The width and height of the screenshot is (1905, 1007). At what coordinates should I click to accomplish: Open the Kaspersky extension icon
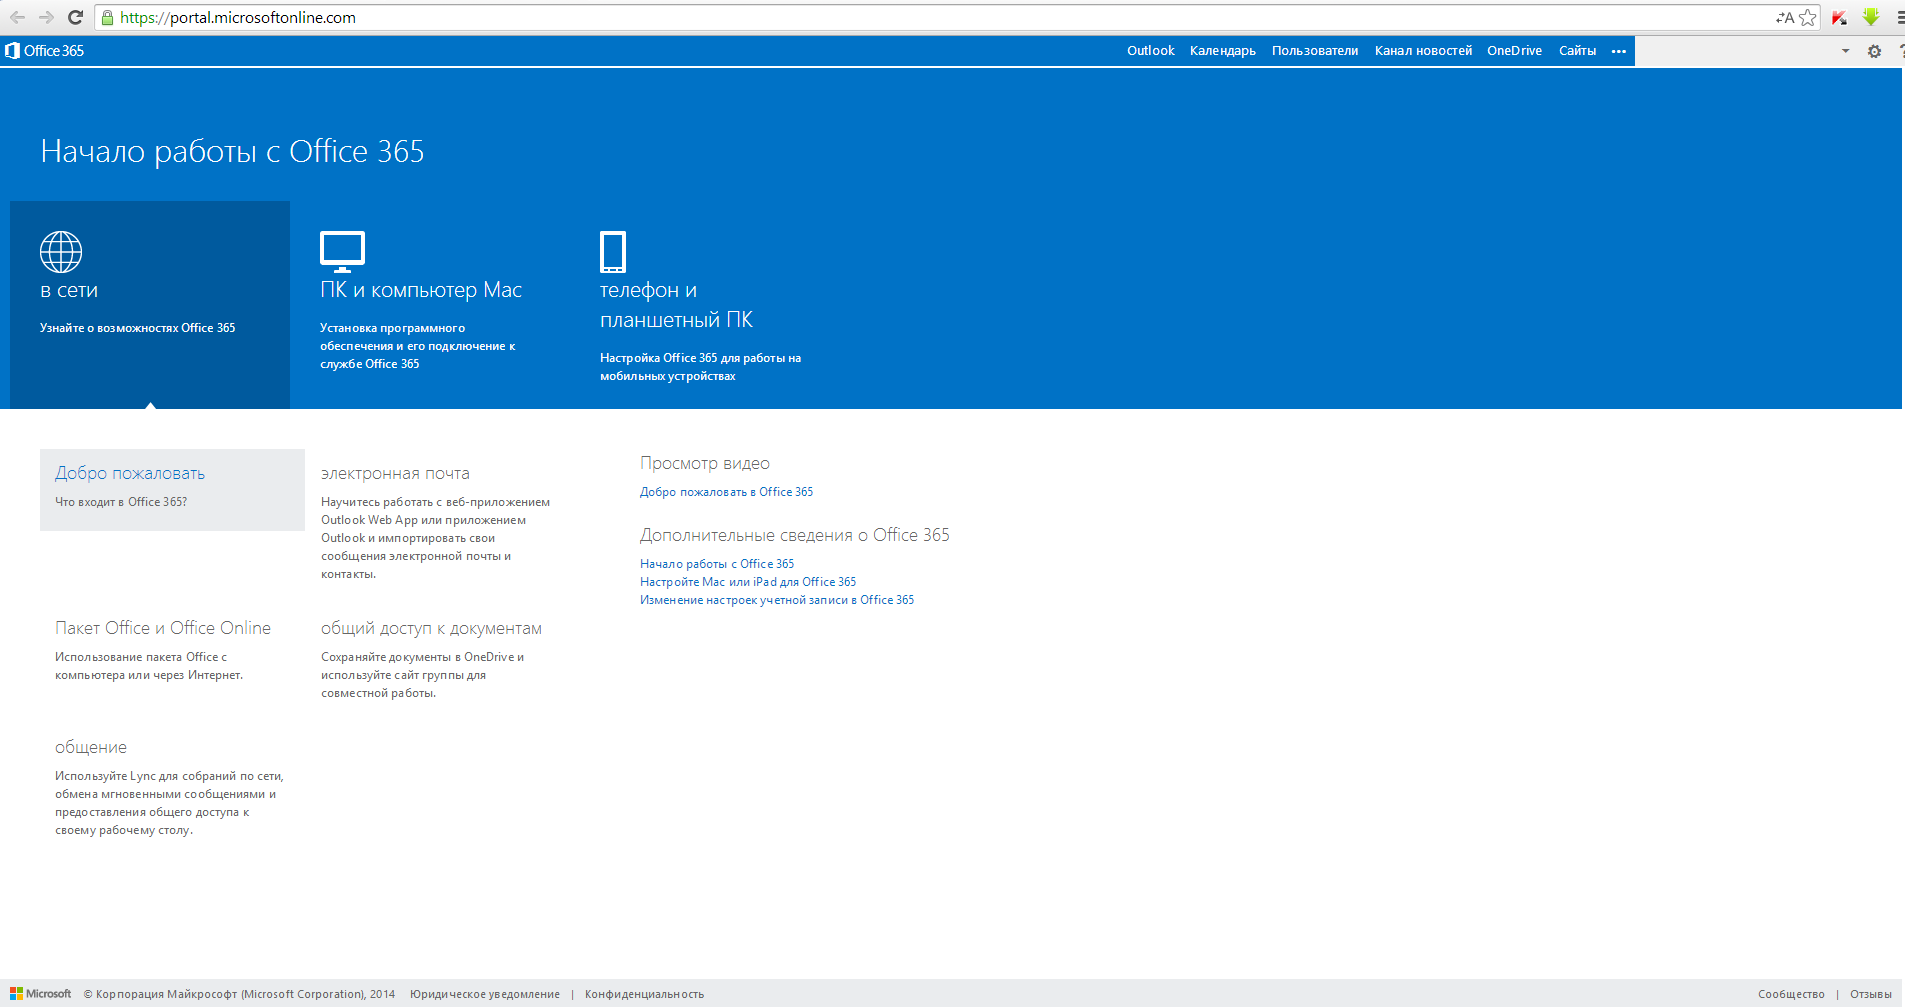pos(1839,17)
